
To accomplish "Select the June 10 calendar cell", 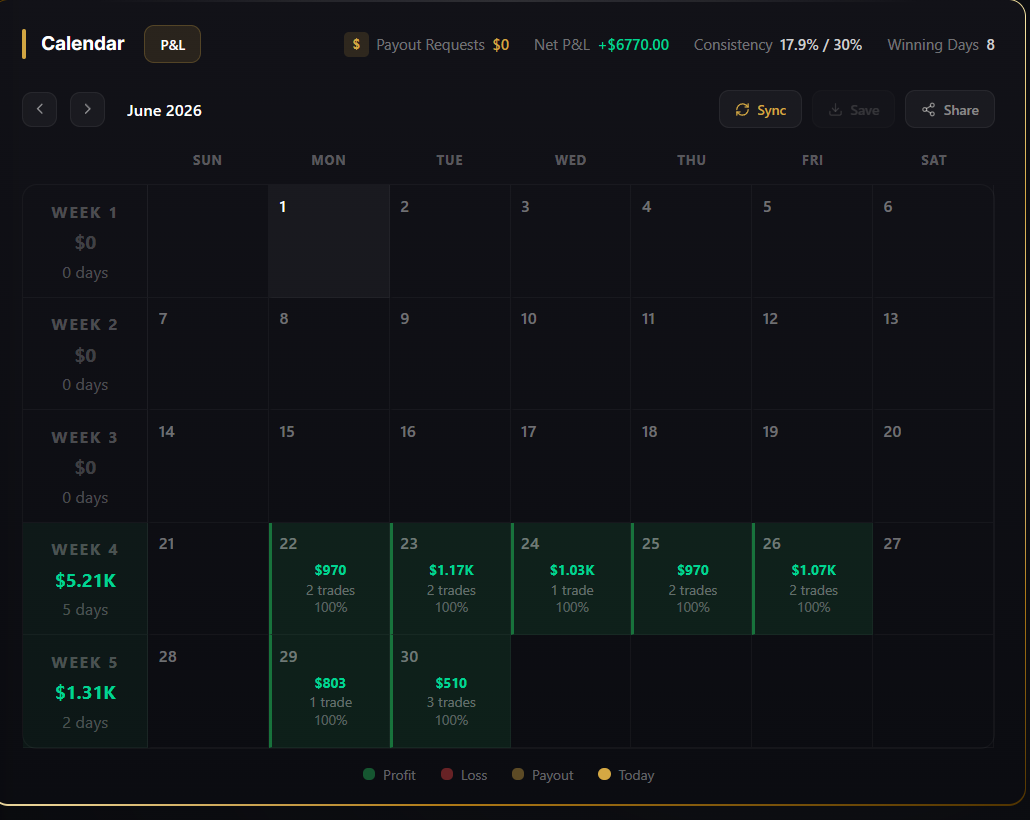I will 571,353.
